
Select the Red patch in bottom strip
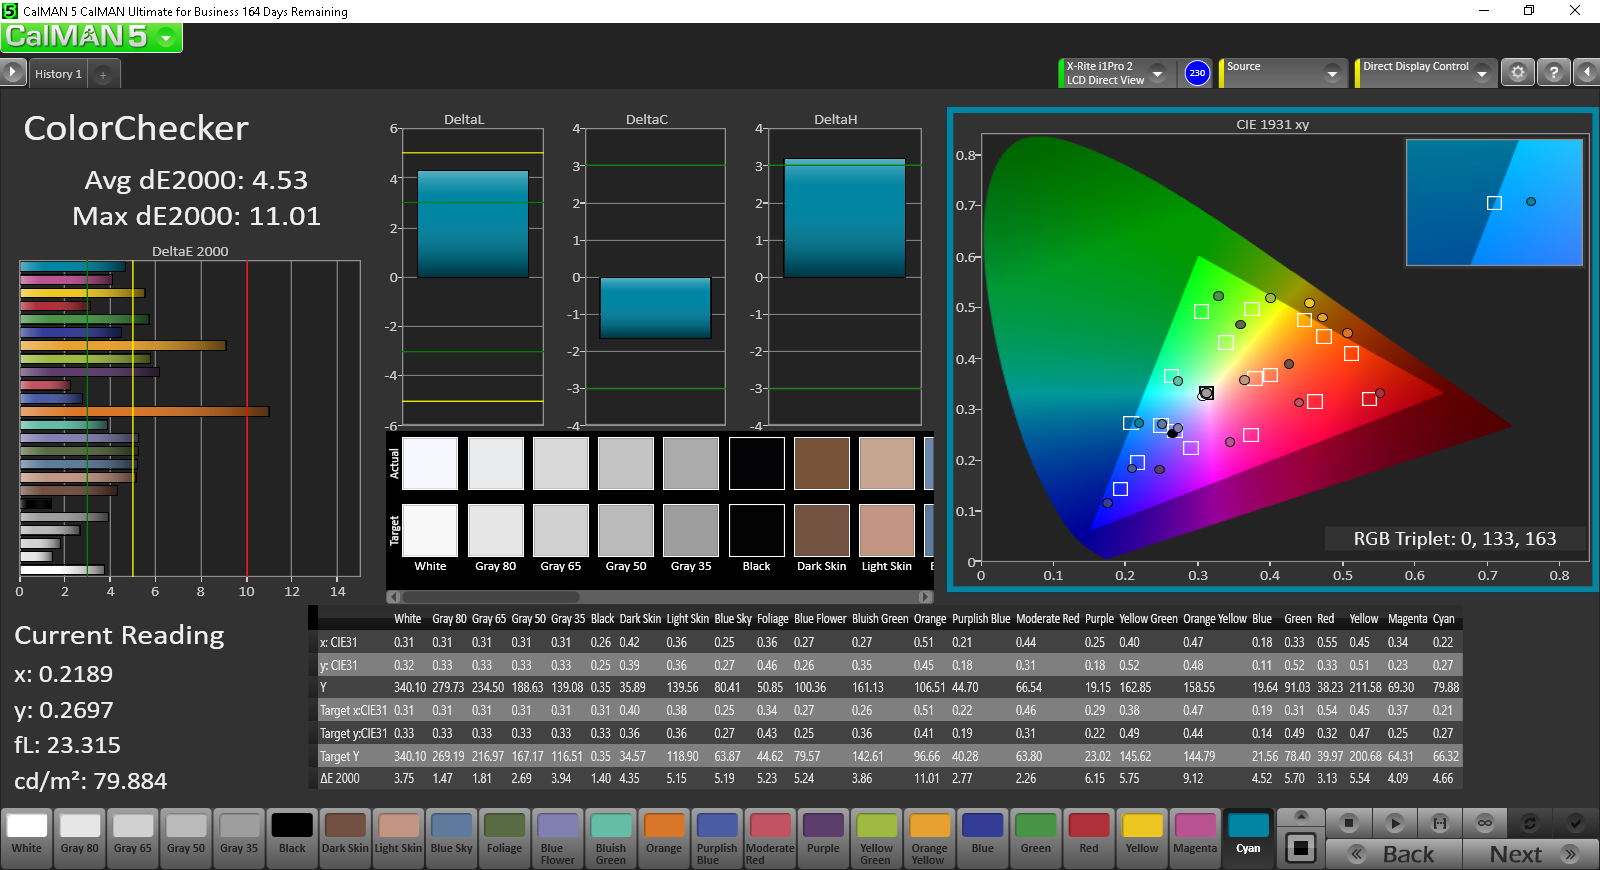(1088, 837)
